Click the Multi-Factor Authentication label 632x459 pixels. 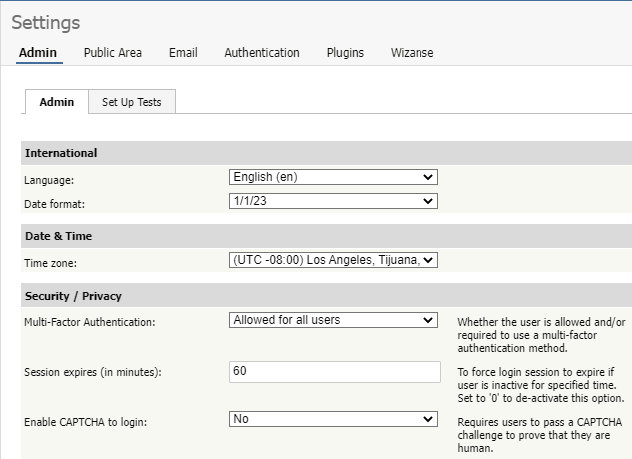point(89,322)
